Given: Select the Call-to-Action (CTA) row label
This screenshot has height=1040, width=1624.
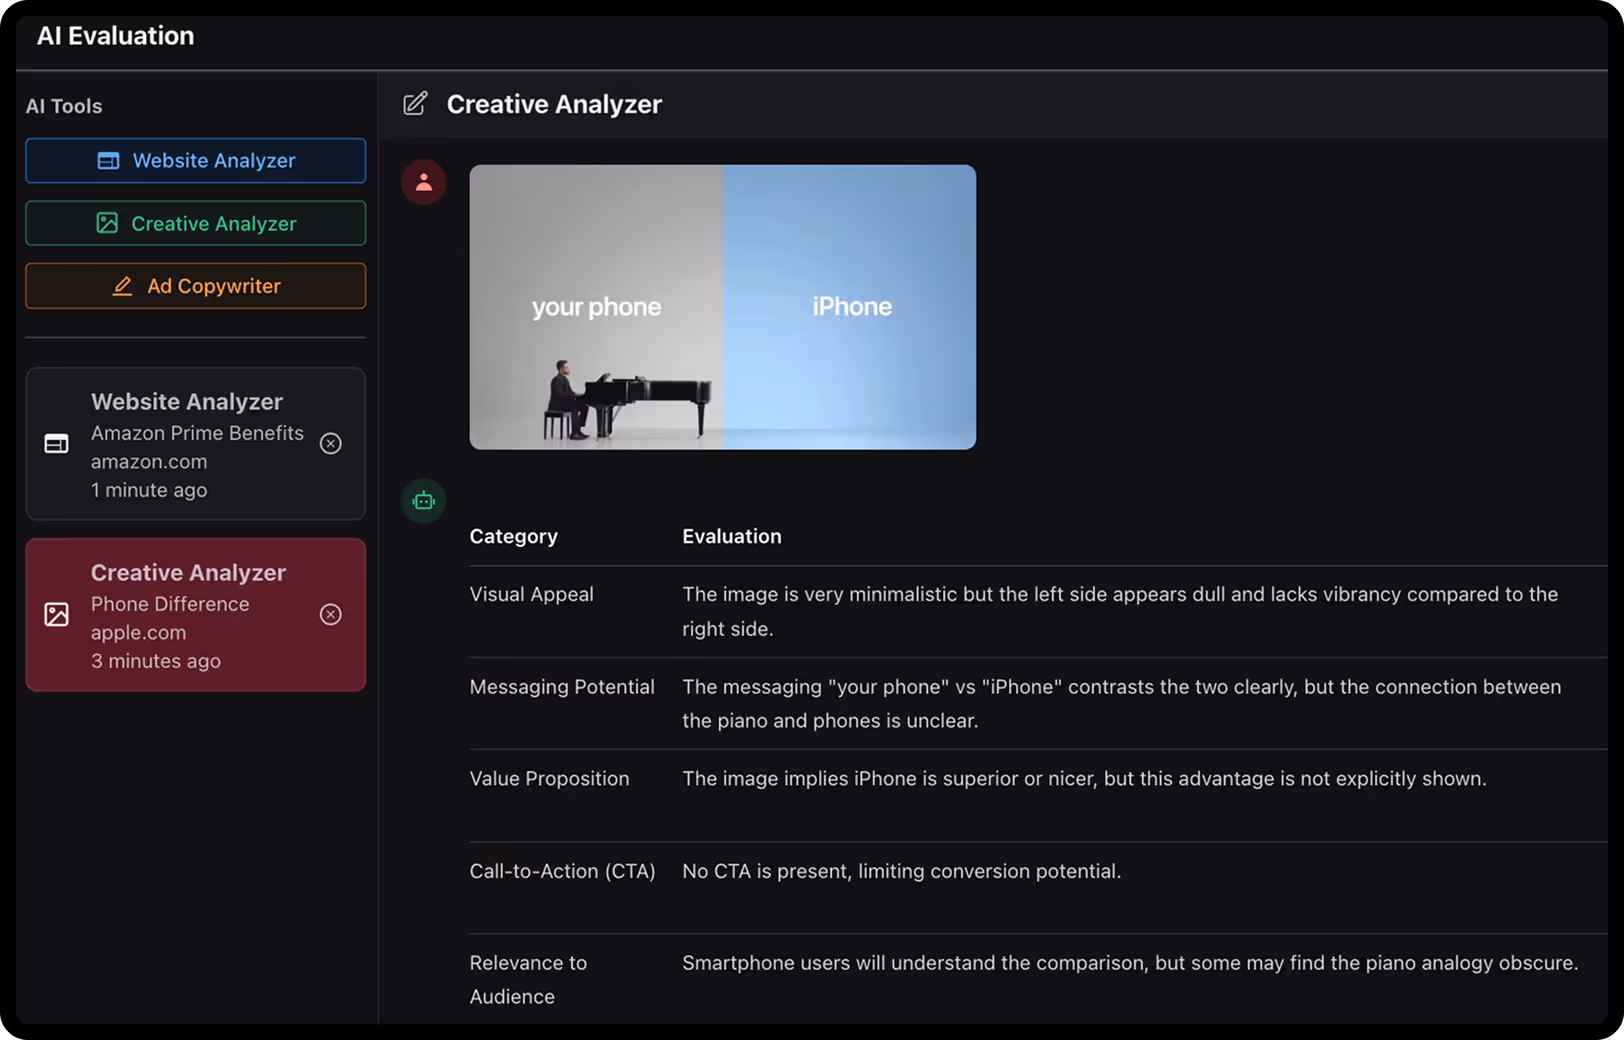Looking at the screenshot, I should [563, 872].
